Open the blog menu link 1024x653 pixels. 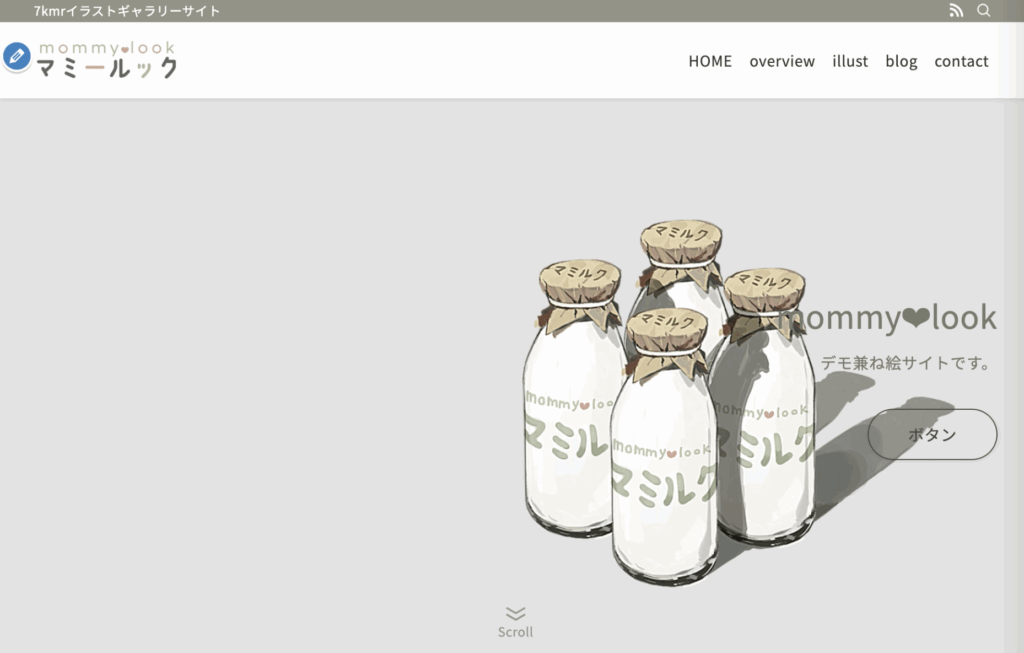[x=901, y=61]
